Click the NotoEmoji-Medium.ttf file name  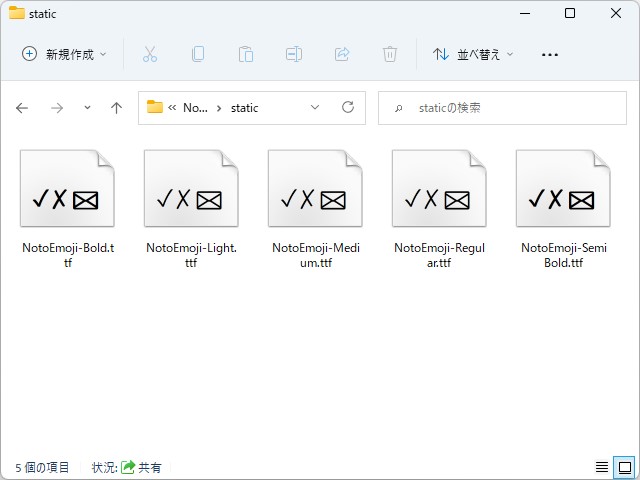[x=316, y=255]
